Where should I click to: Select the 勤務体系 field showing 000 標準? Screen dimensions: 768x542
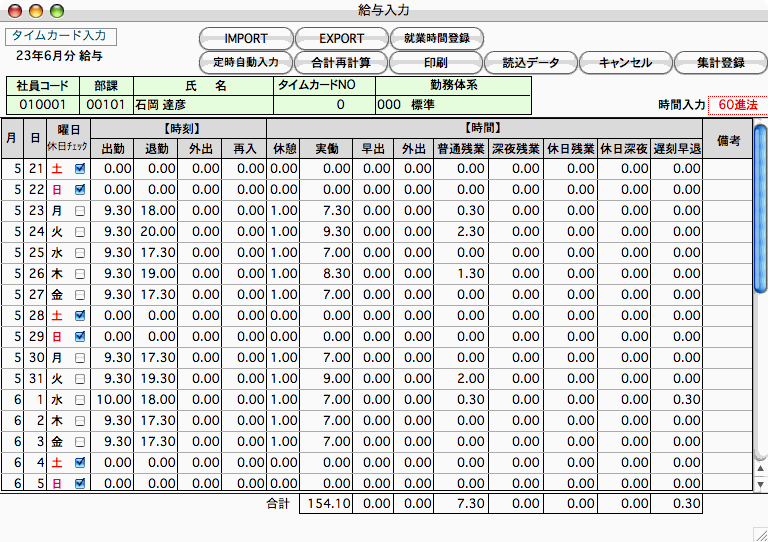pos(452,104)
